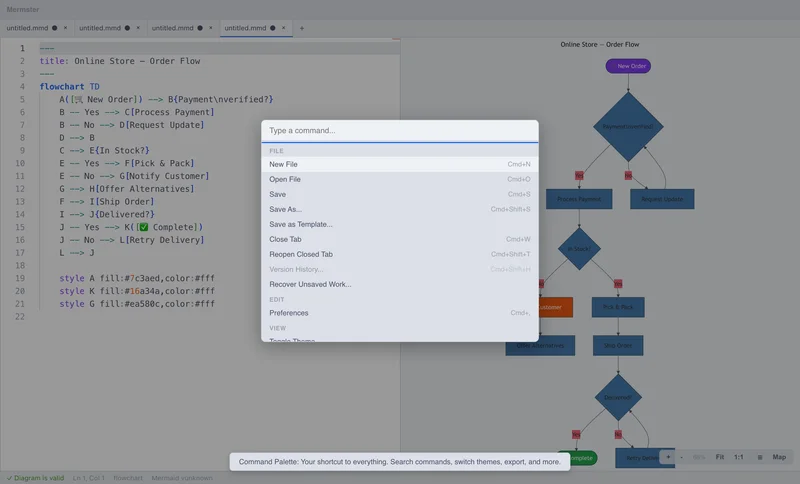Screen dimensions: 800x484
Task: Select the Save command
Action: 399,194
